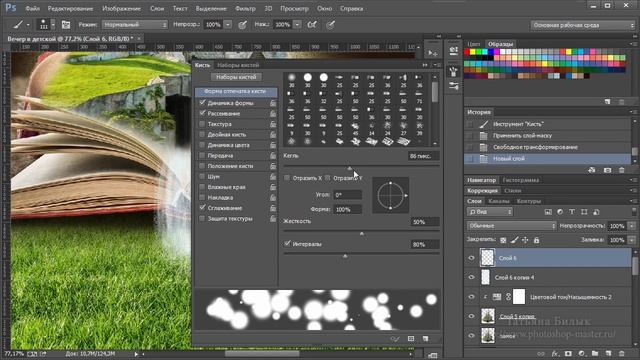
Task: Open Изображение menu
Action: pyautogui.click(x=121, y=9)
